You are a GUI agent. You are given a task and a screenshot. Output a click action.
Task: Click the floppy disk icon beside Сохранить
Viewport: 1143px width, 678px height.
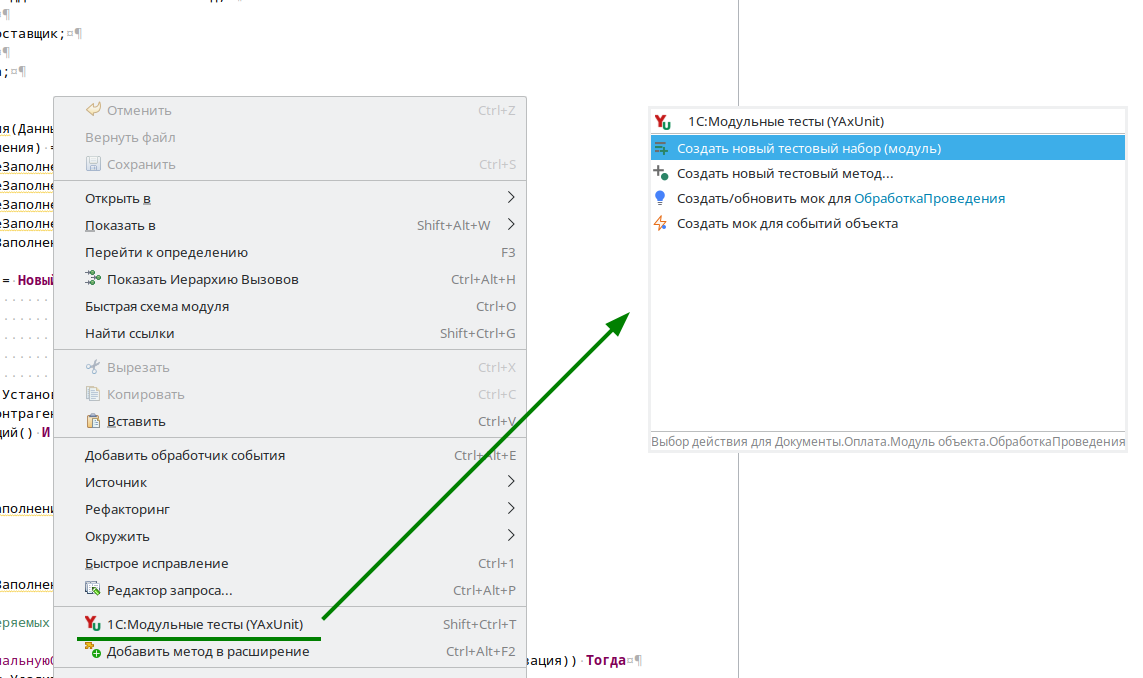point(93,164)
